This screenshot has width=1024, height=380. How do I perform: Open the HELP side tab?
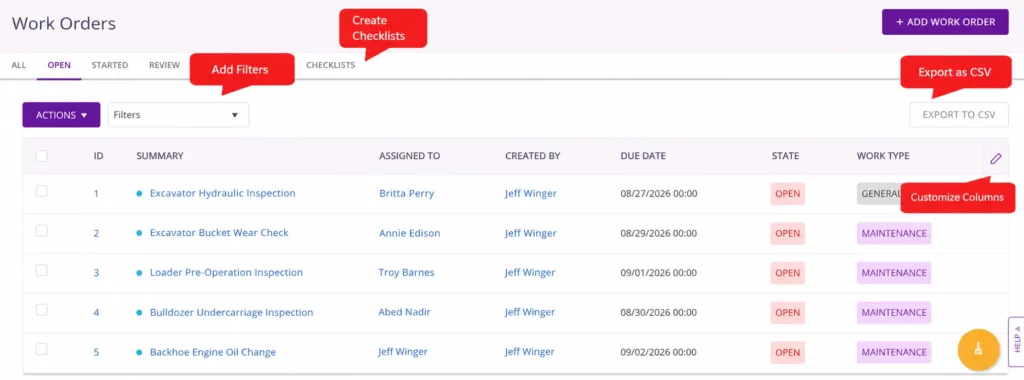tap(1016, 342)
